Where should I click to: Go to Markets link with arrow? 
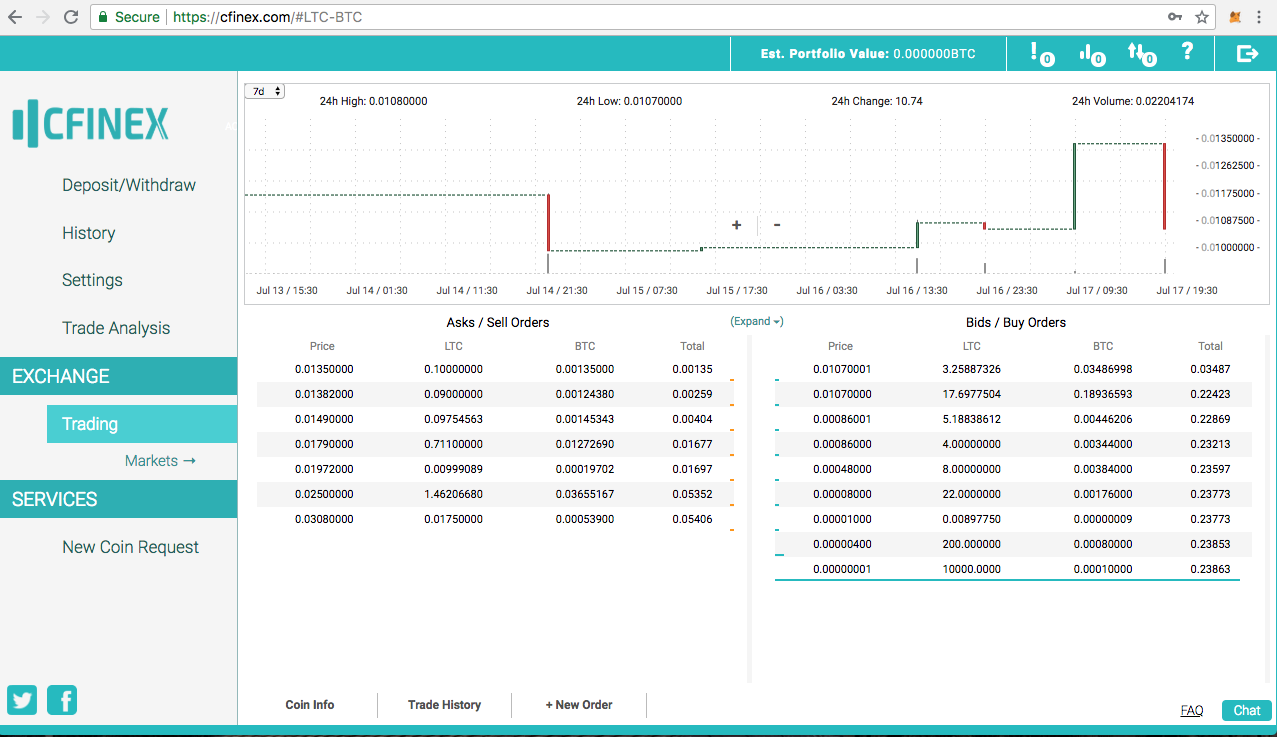click(160, 461)
